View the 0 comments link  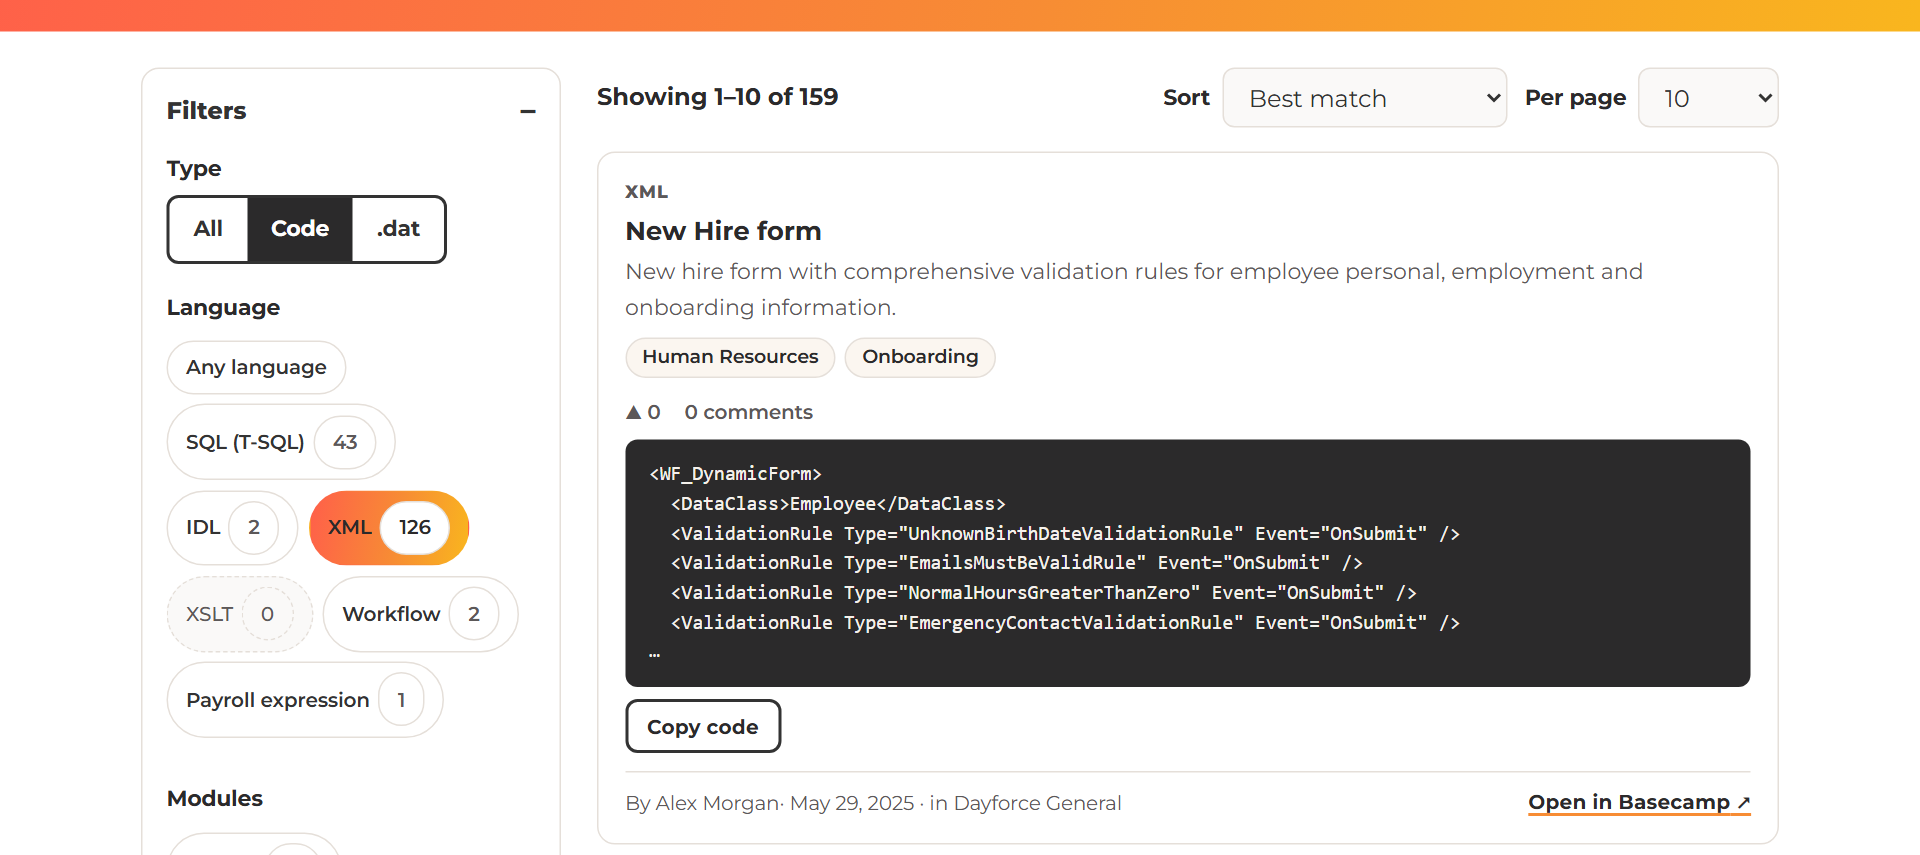[x=748, y=412]
